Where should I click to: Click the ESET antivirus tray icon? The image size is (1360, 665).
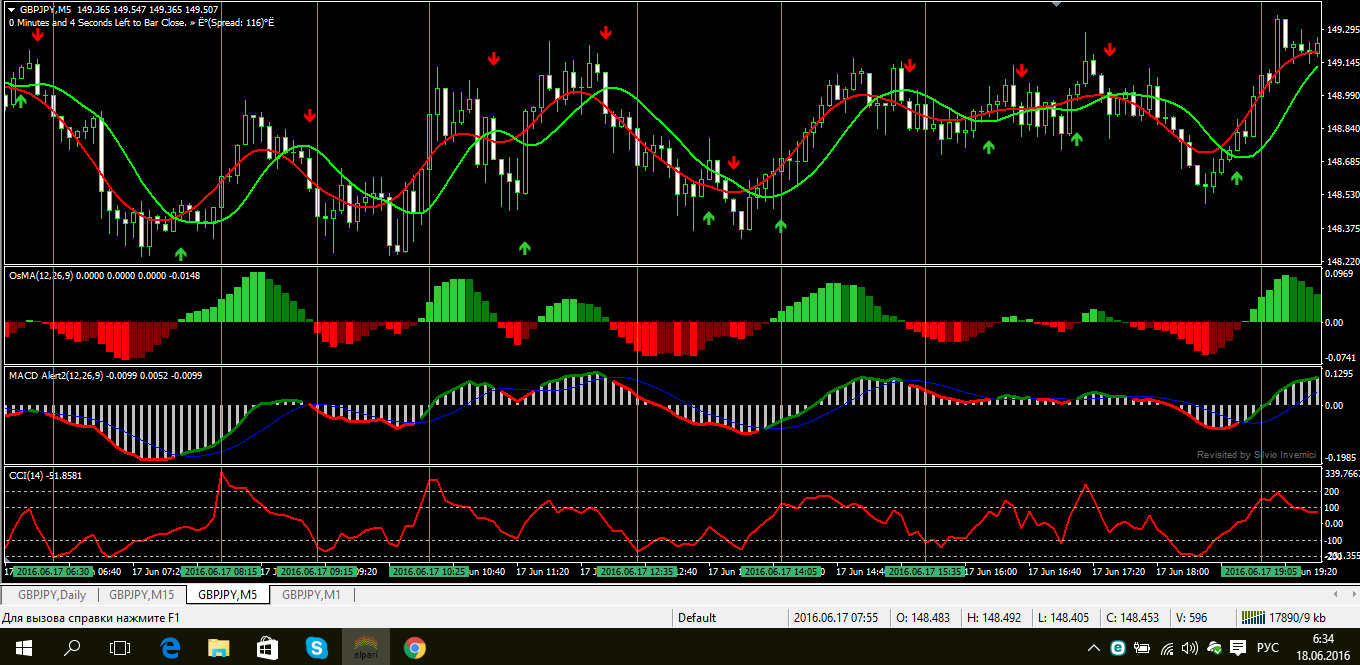(x=1118, y=648)
